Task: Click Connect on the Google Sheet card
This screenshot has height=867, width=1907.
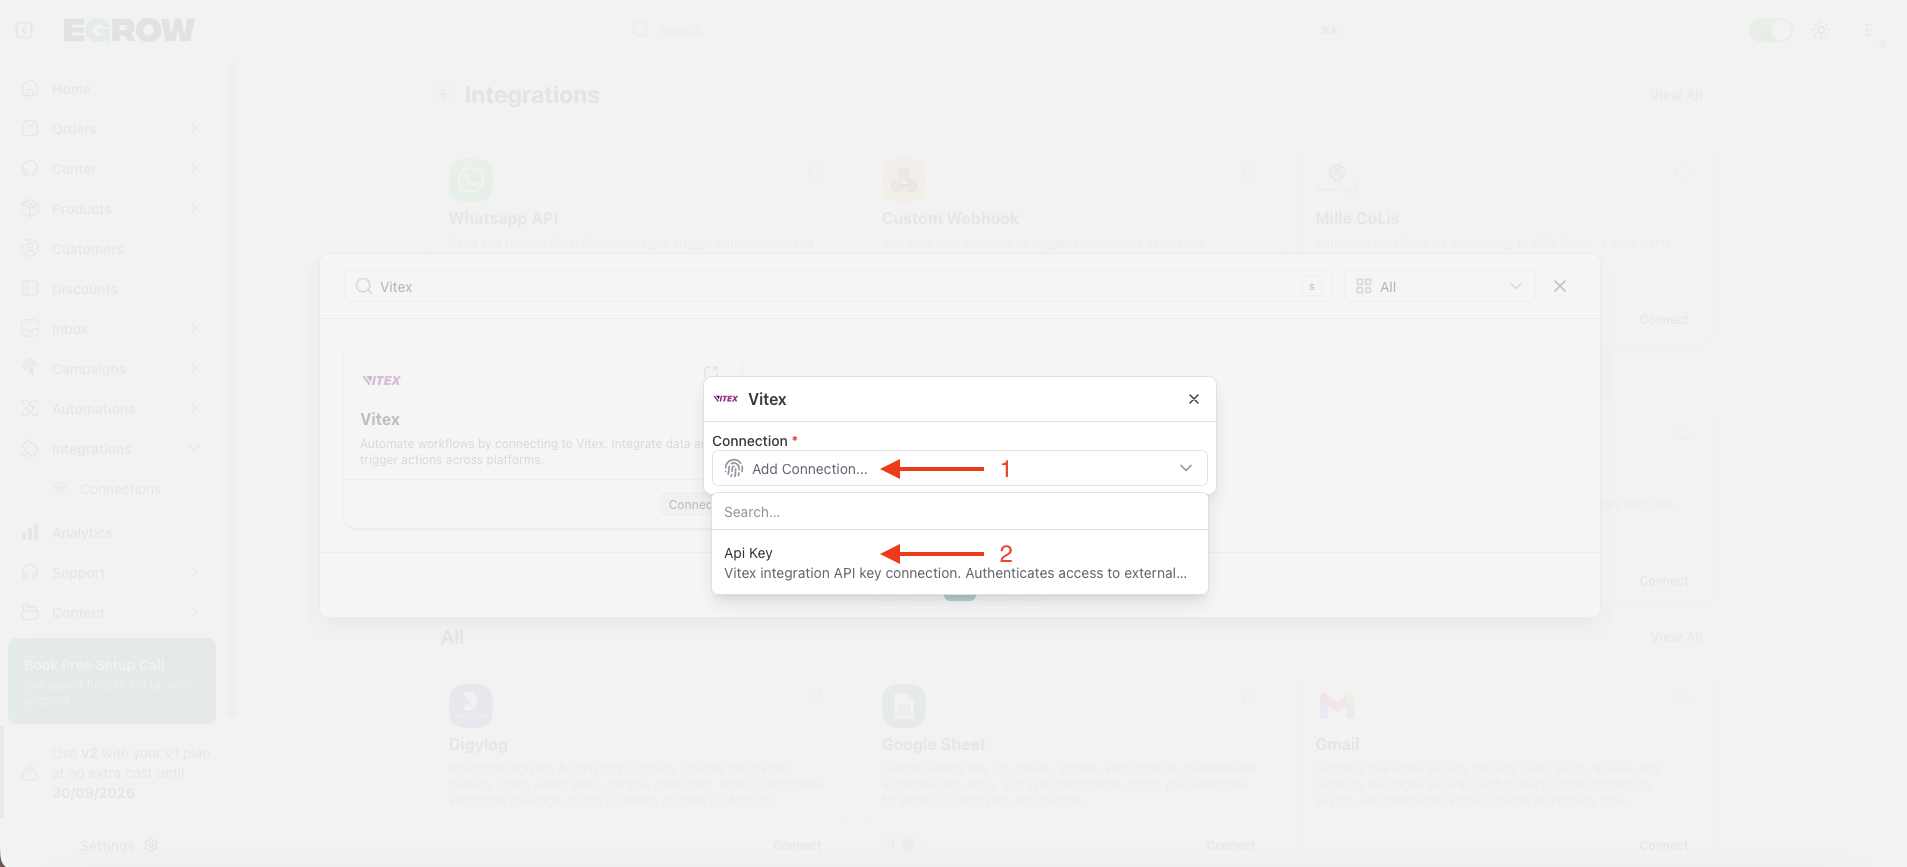Action: pos(1230,846)
